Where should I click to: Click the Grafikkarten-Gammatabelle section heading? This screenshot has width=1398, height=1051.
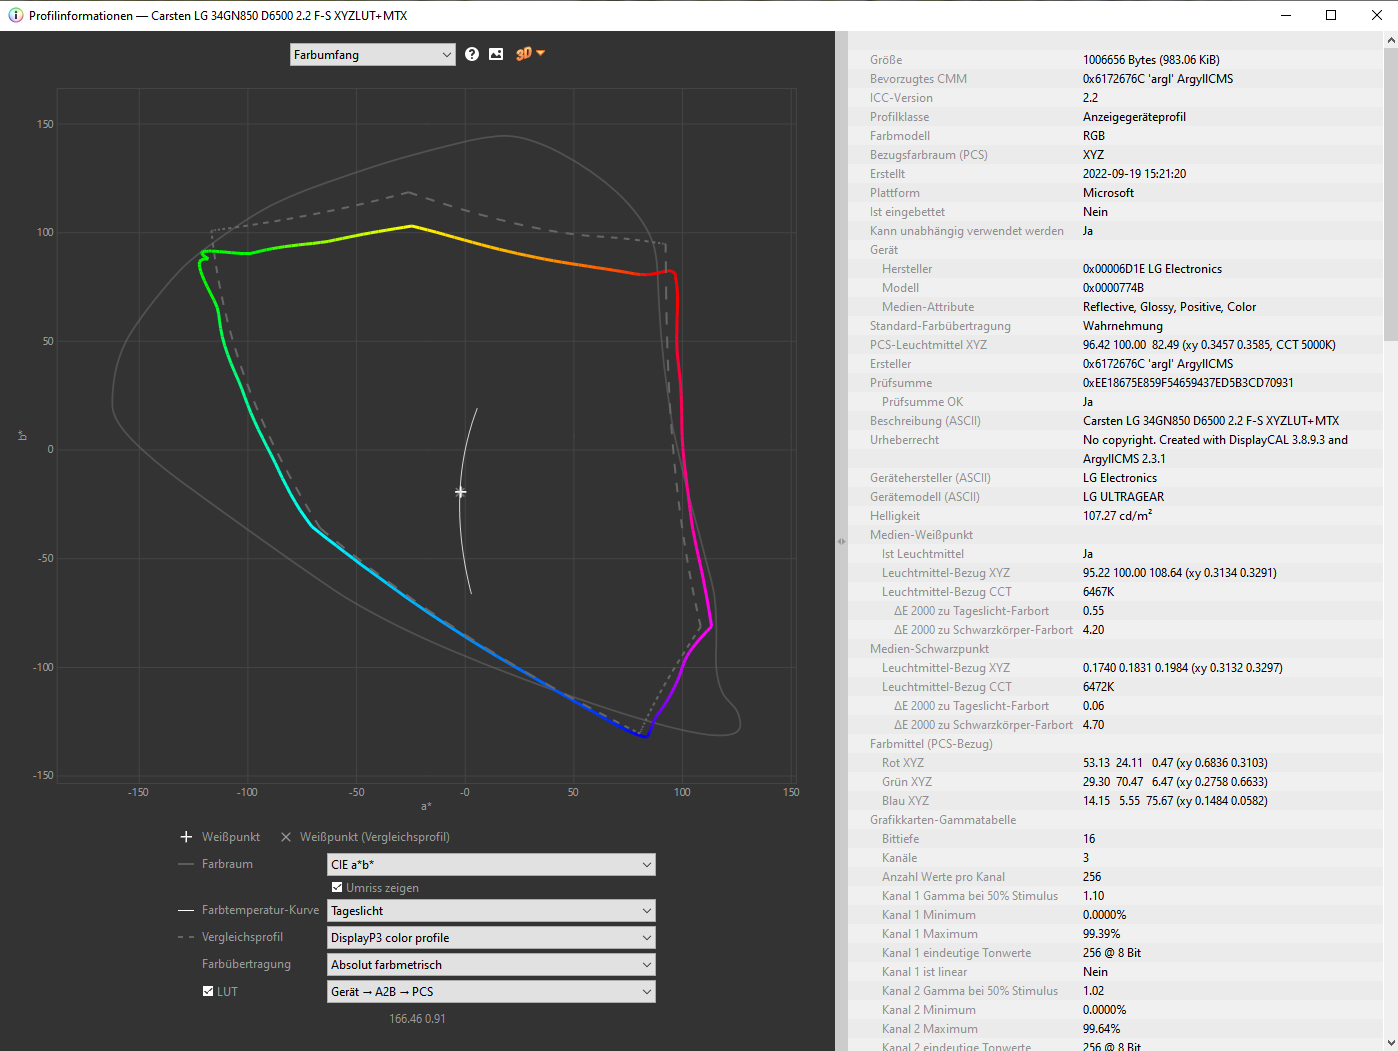click(943, 820)
